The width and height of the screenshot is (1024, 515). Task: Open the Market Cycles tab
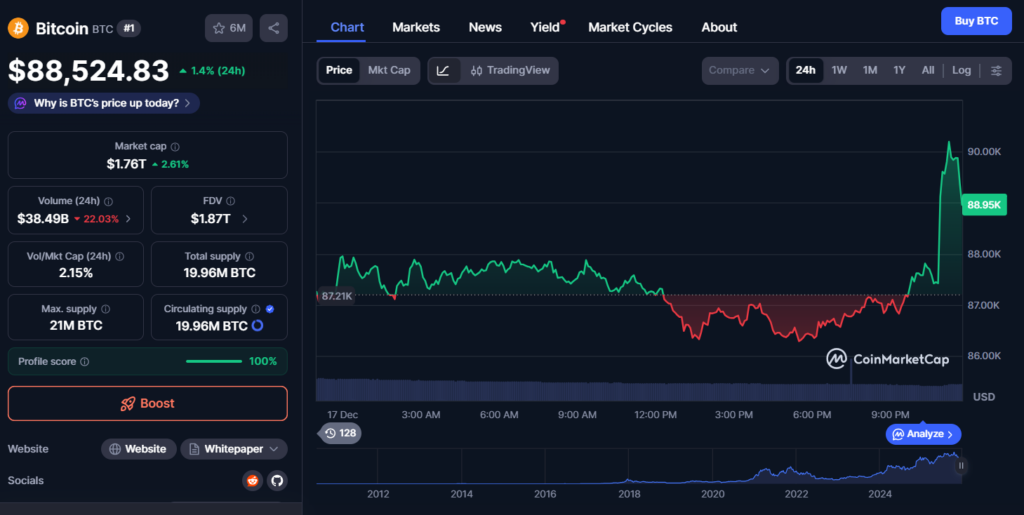pos(630,27)
